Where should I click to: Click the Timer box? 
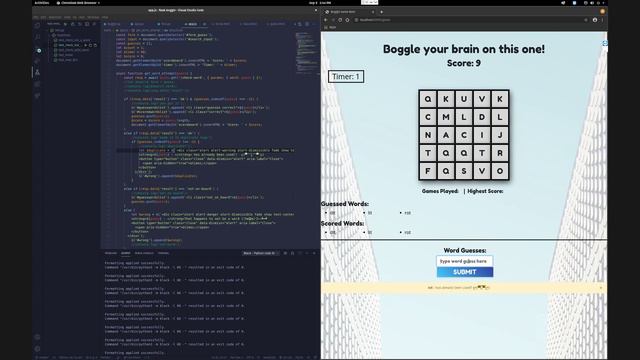pos(346,76)
